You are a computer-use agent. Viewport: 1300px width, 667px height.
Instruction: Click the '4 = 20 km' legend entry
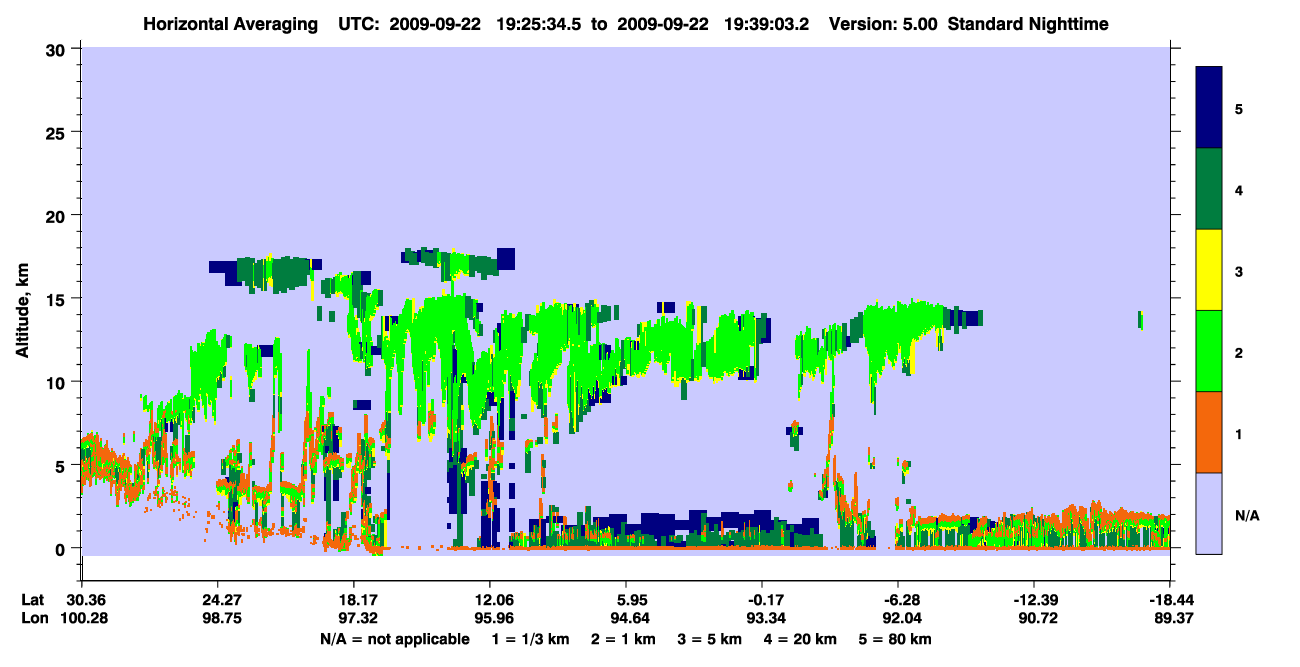pyautogui.click(x=799, y=638)
